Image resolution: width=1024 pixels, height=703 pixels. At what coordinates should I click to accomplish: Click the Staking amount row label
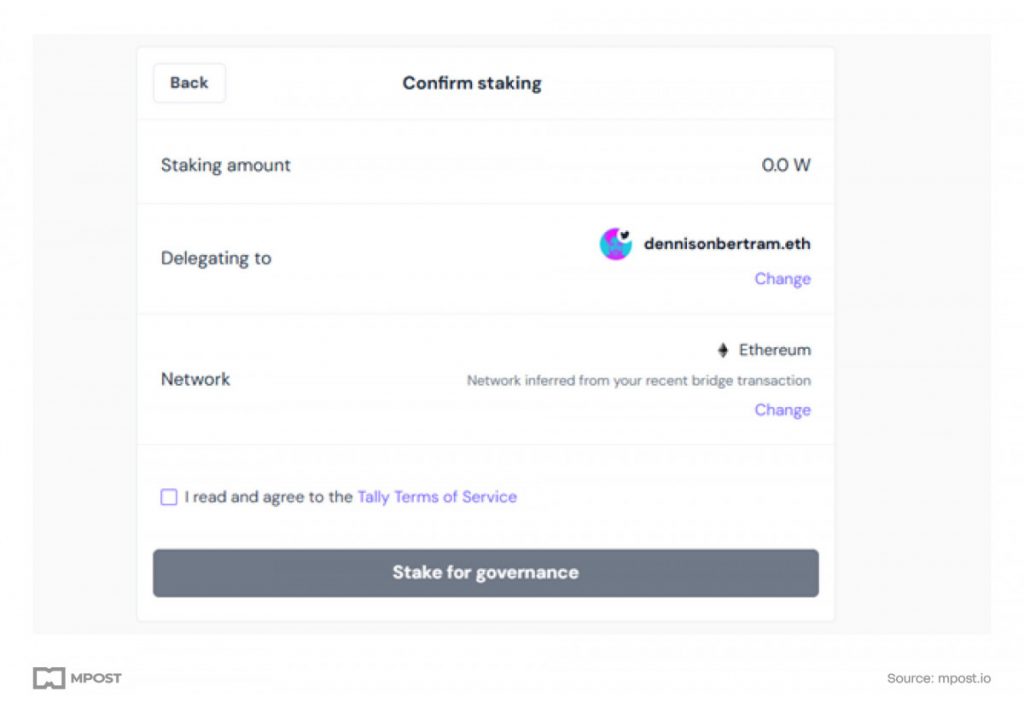point(225,165)
